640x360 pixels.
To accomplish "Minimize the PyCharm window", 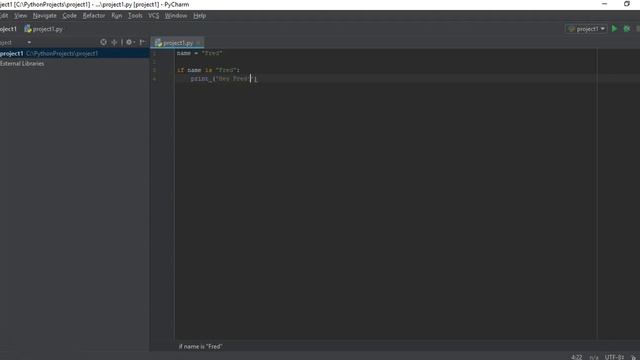I will [x=604, y=4].
